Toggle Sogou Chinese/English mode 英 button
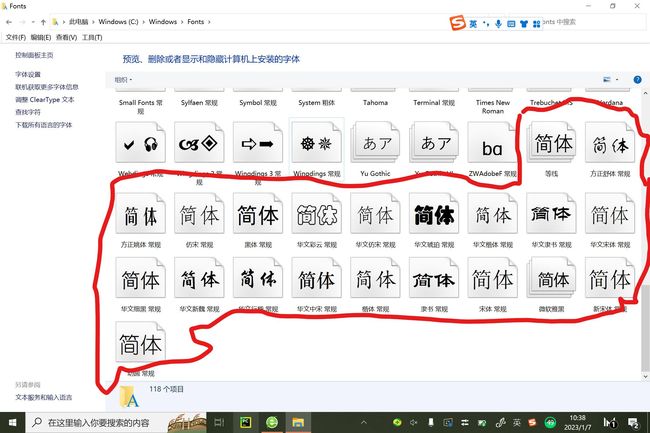The image size is (650, 433). 473,24
